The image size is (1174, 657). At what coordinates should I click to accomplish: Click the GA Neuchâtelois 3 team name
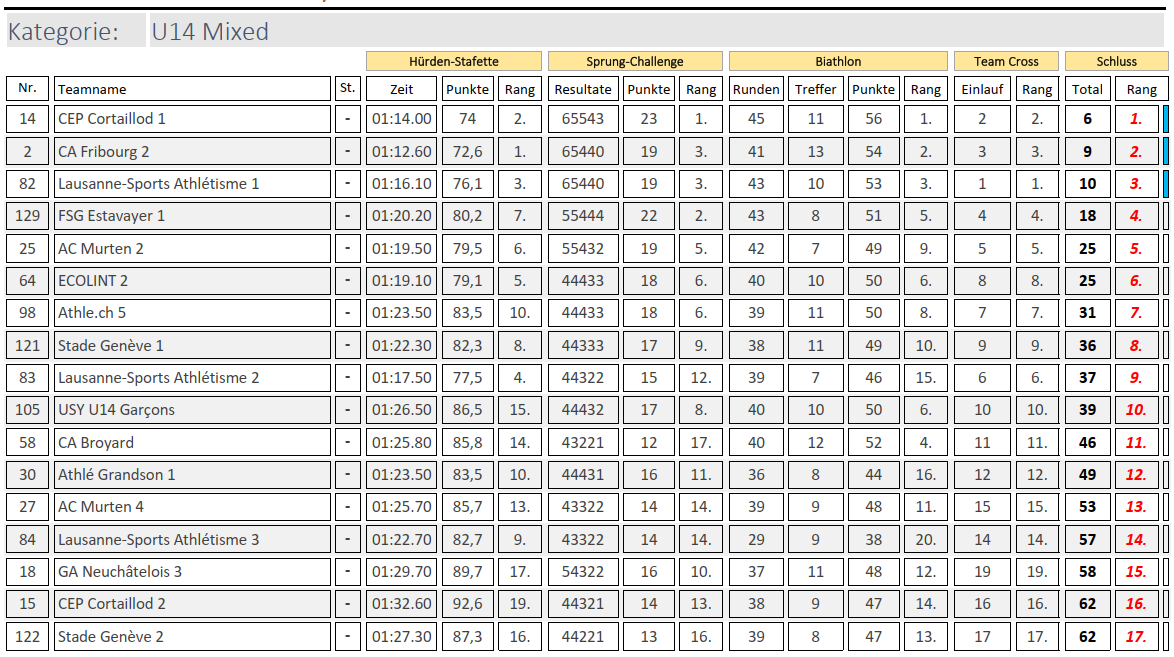click(x=192, y=572)
